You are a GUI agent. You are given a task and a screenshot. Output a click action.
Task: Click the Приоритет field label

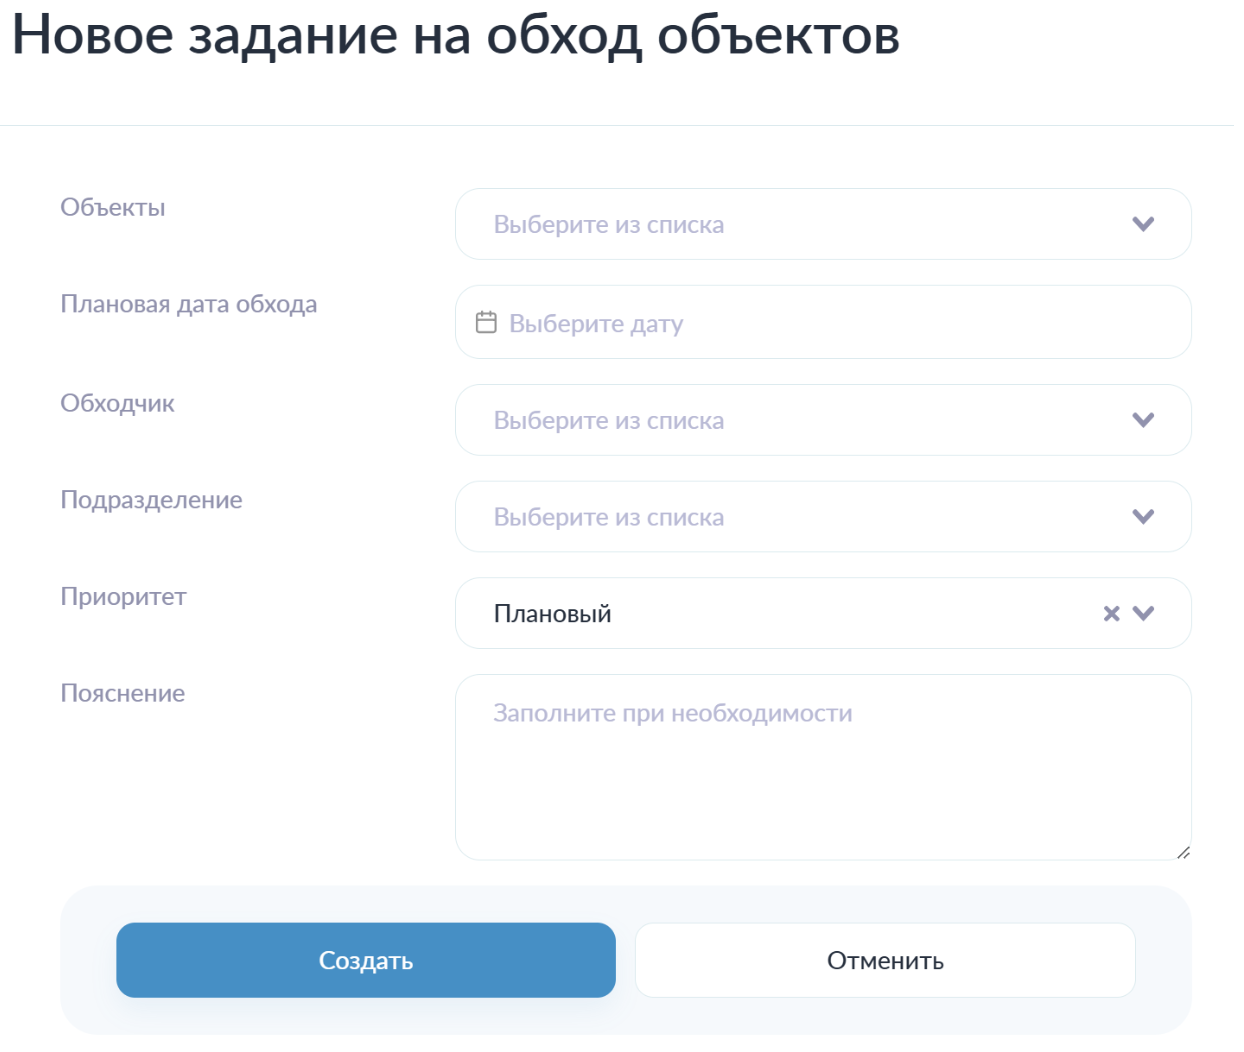click(123, 597)
